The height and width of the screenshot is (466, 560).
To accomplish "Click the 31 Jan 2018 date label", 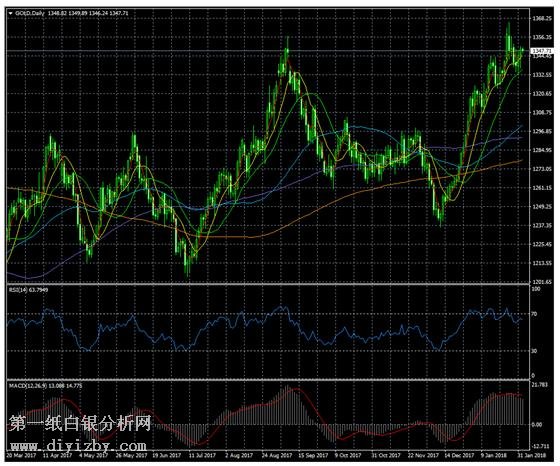I will [x=532, y=456].
